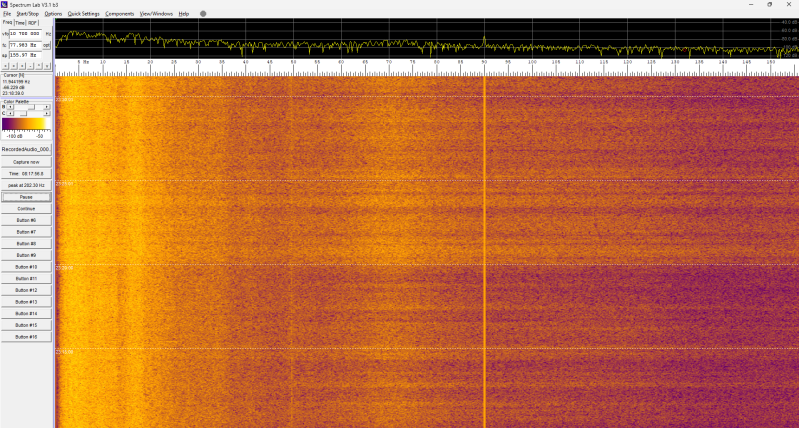Click the left arrow of contrast slider C
This screenshot has width=799, height=428.
[x=11, y=114]
